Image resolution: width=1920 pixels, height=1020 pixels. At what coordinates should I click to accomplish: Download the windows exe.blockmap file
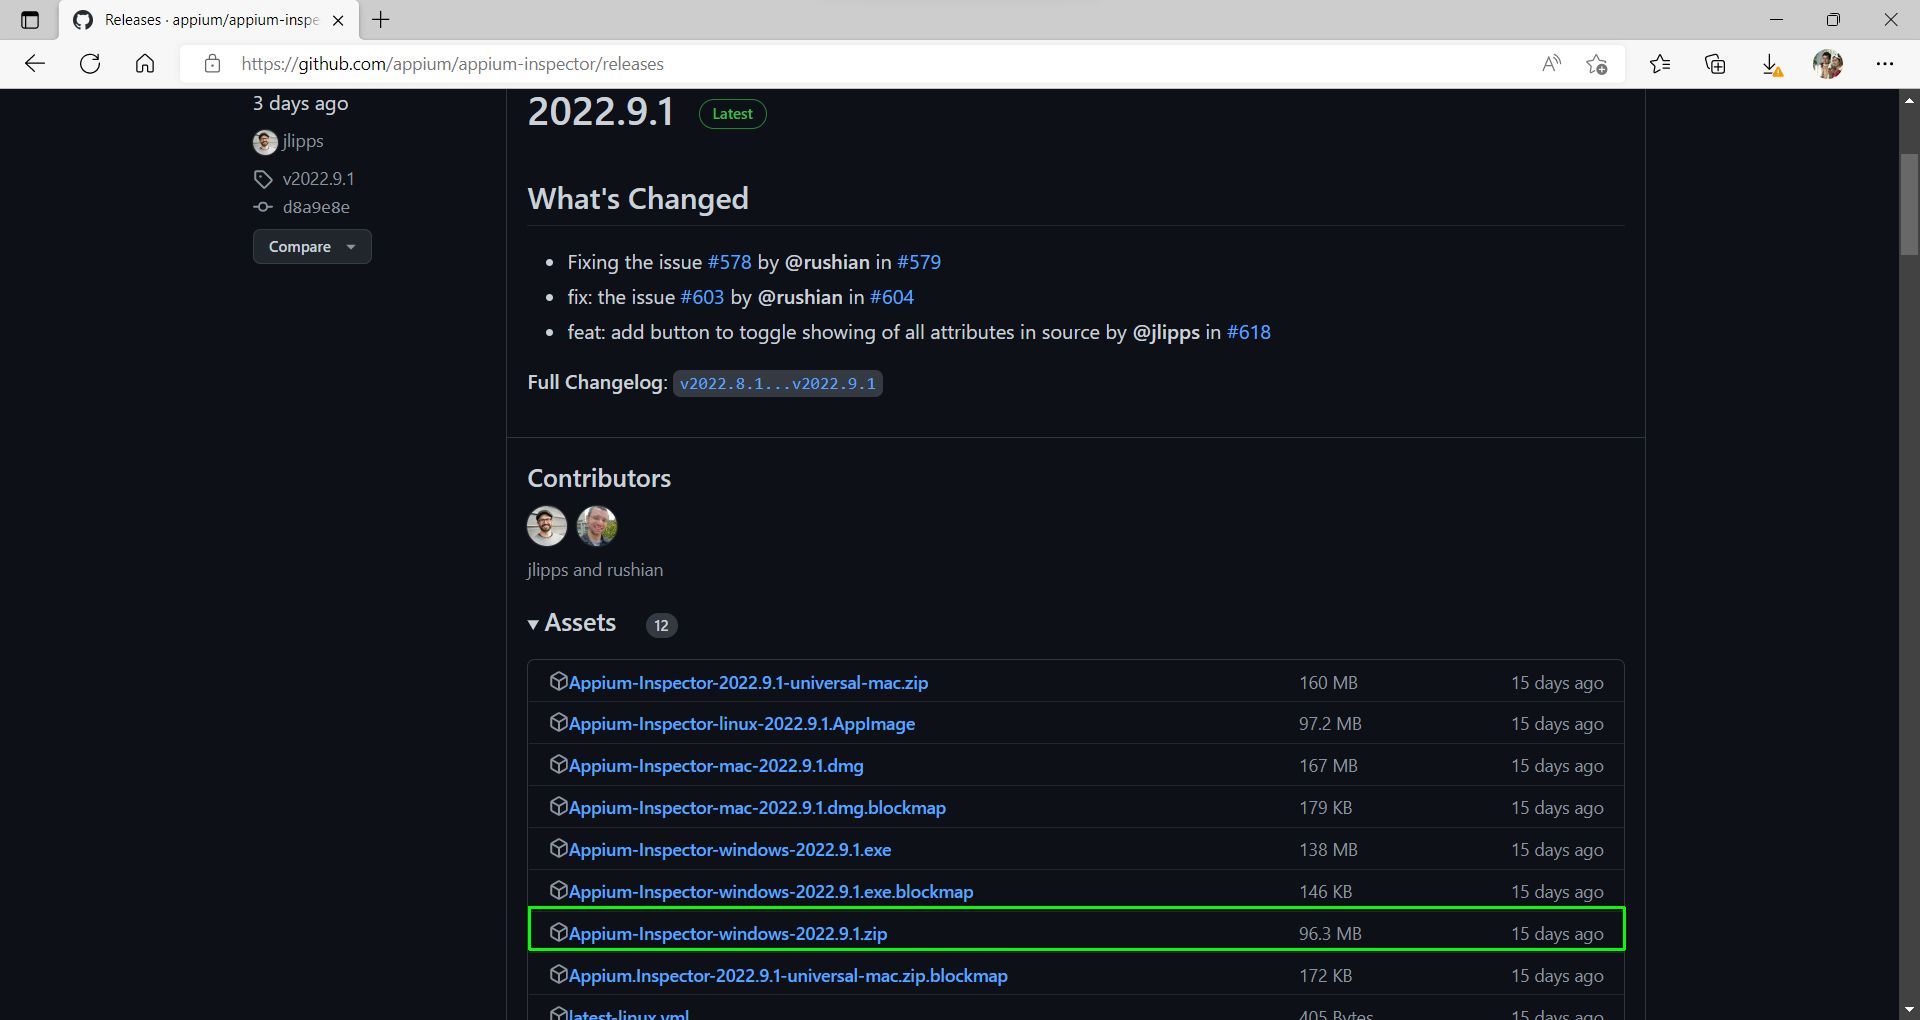point(771,892)
